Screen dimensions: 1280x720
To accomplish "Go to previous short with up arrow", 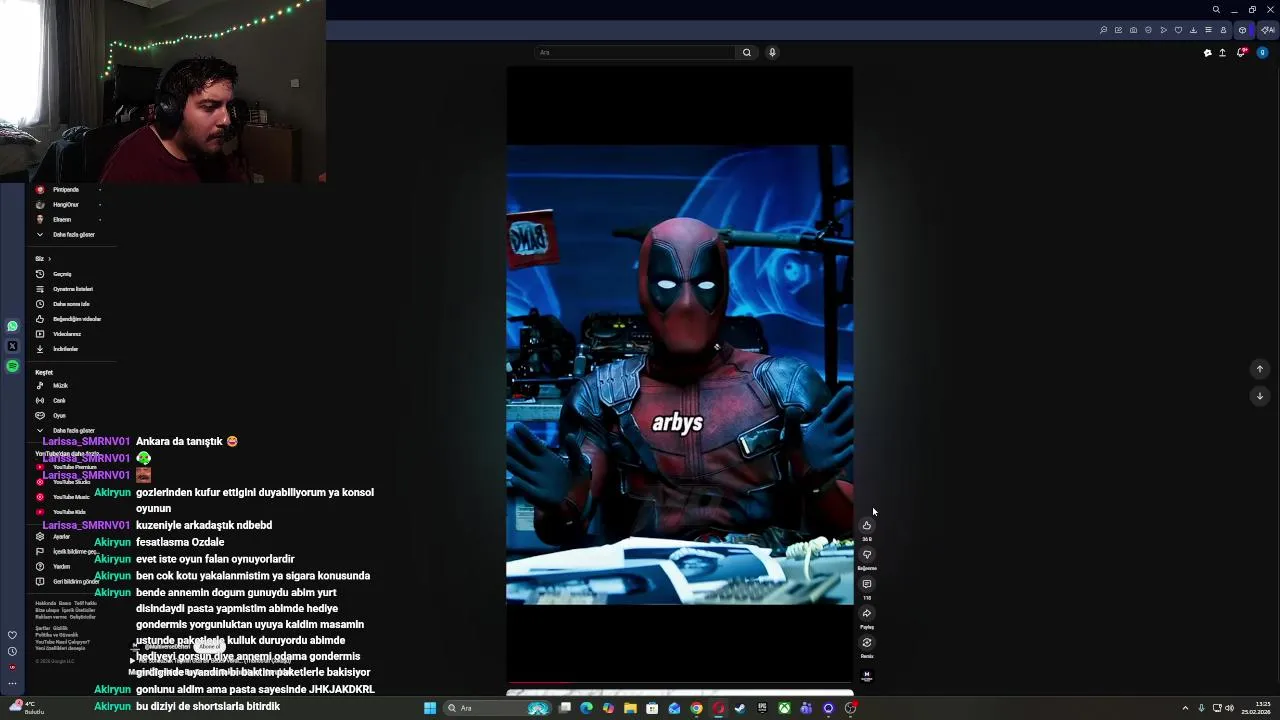I will 1260,369.
